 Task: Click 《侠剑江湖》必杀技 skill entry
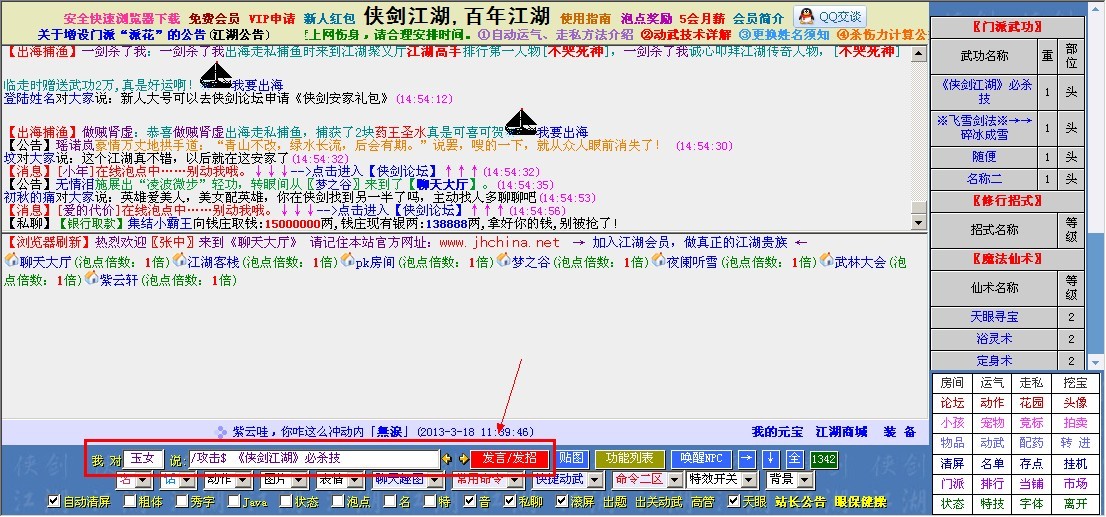(985, 92)
